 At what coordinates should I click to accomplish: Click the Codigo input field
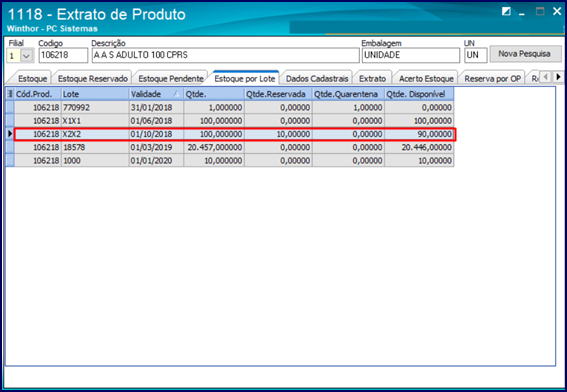click(63, 55)
